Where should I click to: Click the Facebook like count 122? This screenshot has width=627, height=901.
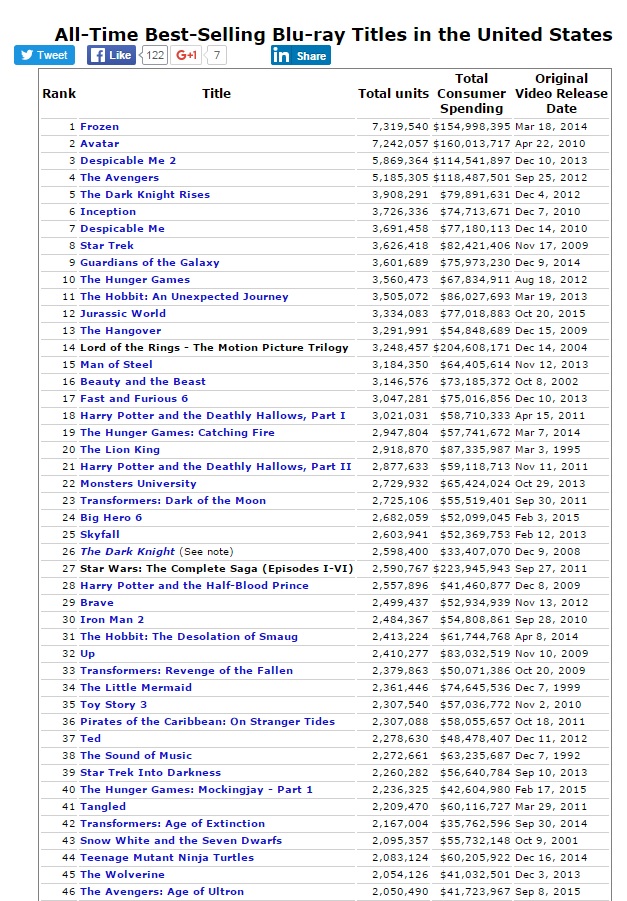click(155, 55)
